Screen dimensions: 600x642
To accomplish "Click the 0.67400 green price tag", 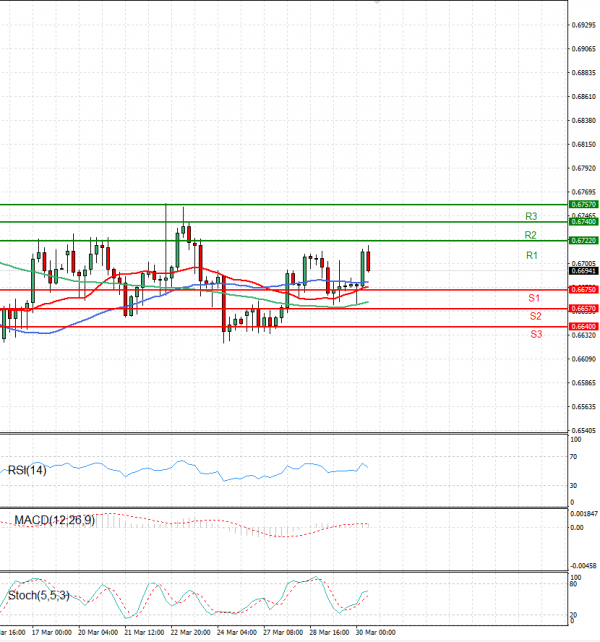I will tap(584, 222).
